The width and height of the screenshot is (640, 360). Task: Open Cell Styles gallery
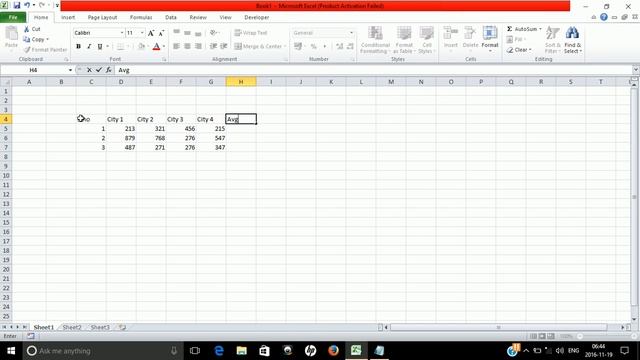click(x=427, y=40)
